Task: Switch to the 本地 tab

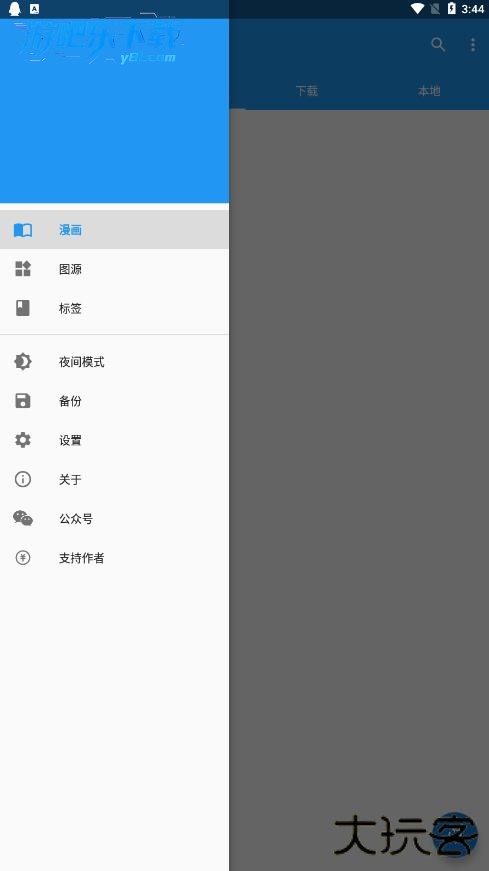Action: point(429,90)
